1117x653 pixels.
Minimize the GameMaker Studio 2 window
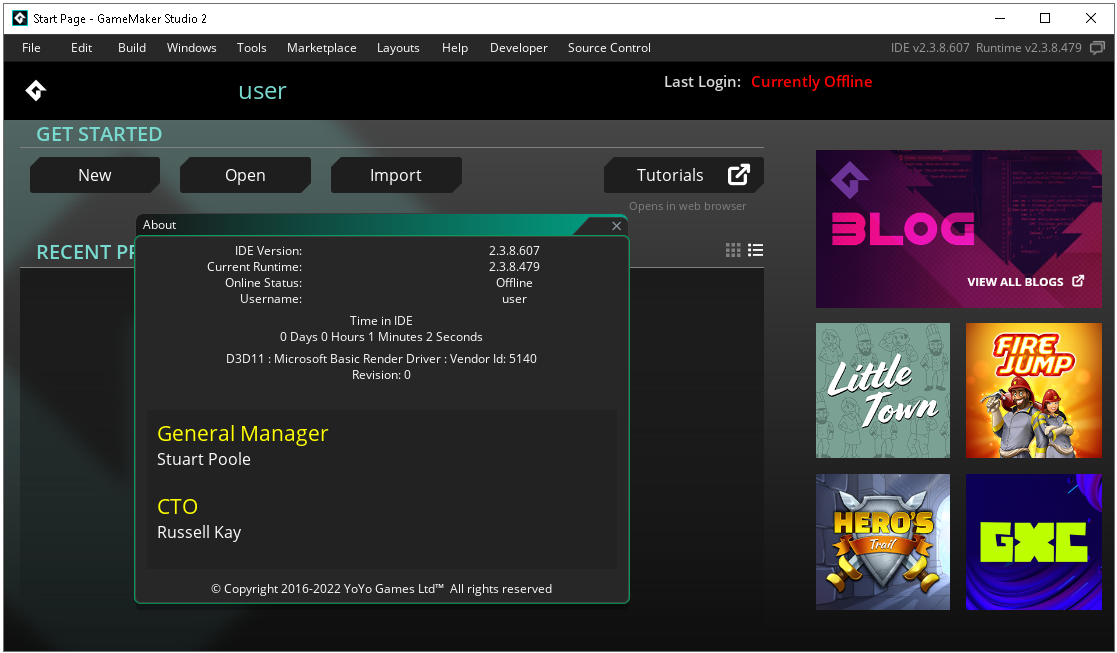[x=999, y=19]
